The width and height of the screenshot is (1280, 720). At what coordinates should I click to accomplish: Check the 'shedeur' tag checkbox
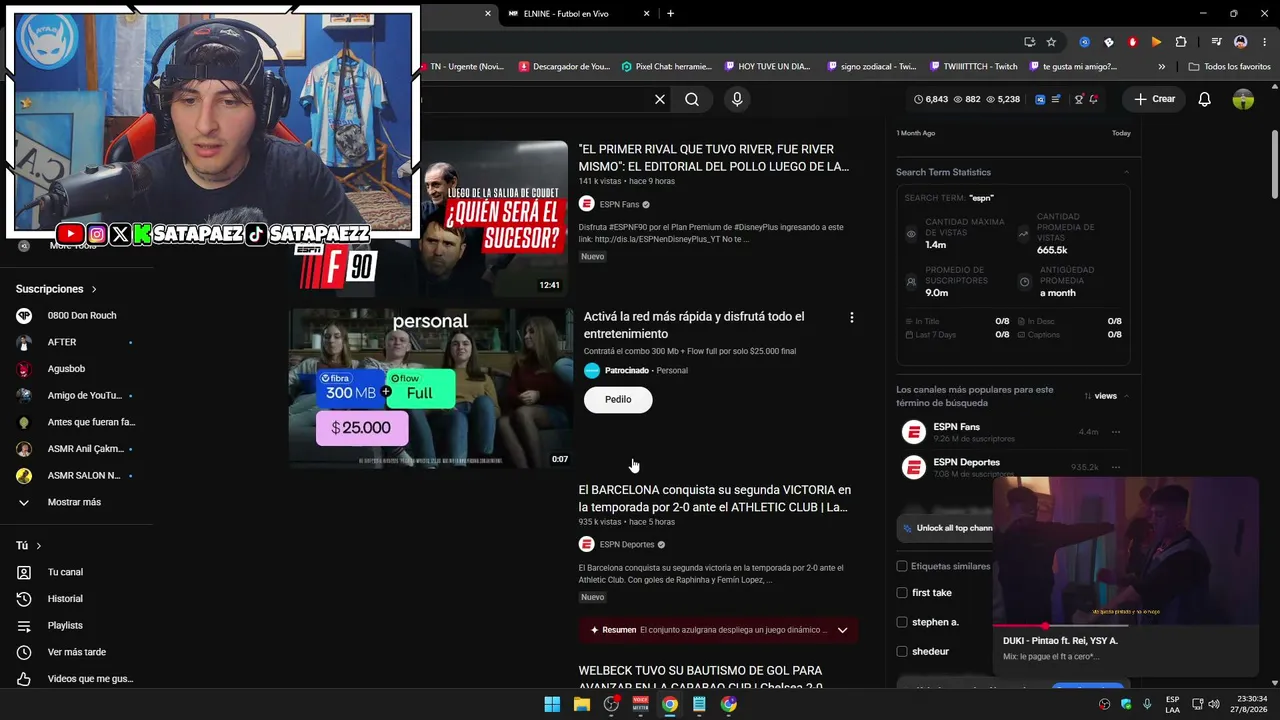(x=902, y=651)
